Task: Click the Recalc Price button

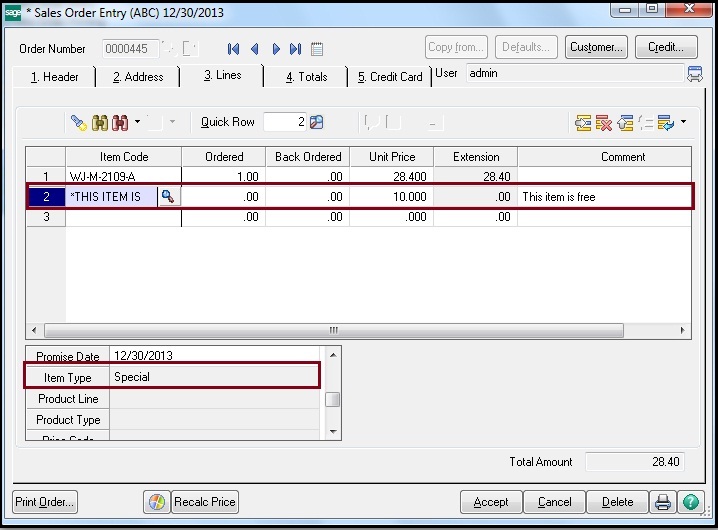Action: (x=205, y=502)
